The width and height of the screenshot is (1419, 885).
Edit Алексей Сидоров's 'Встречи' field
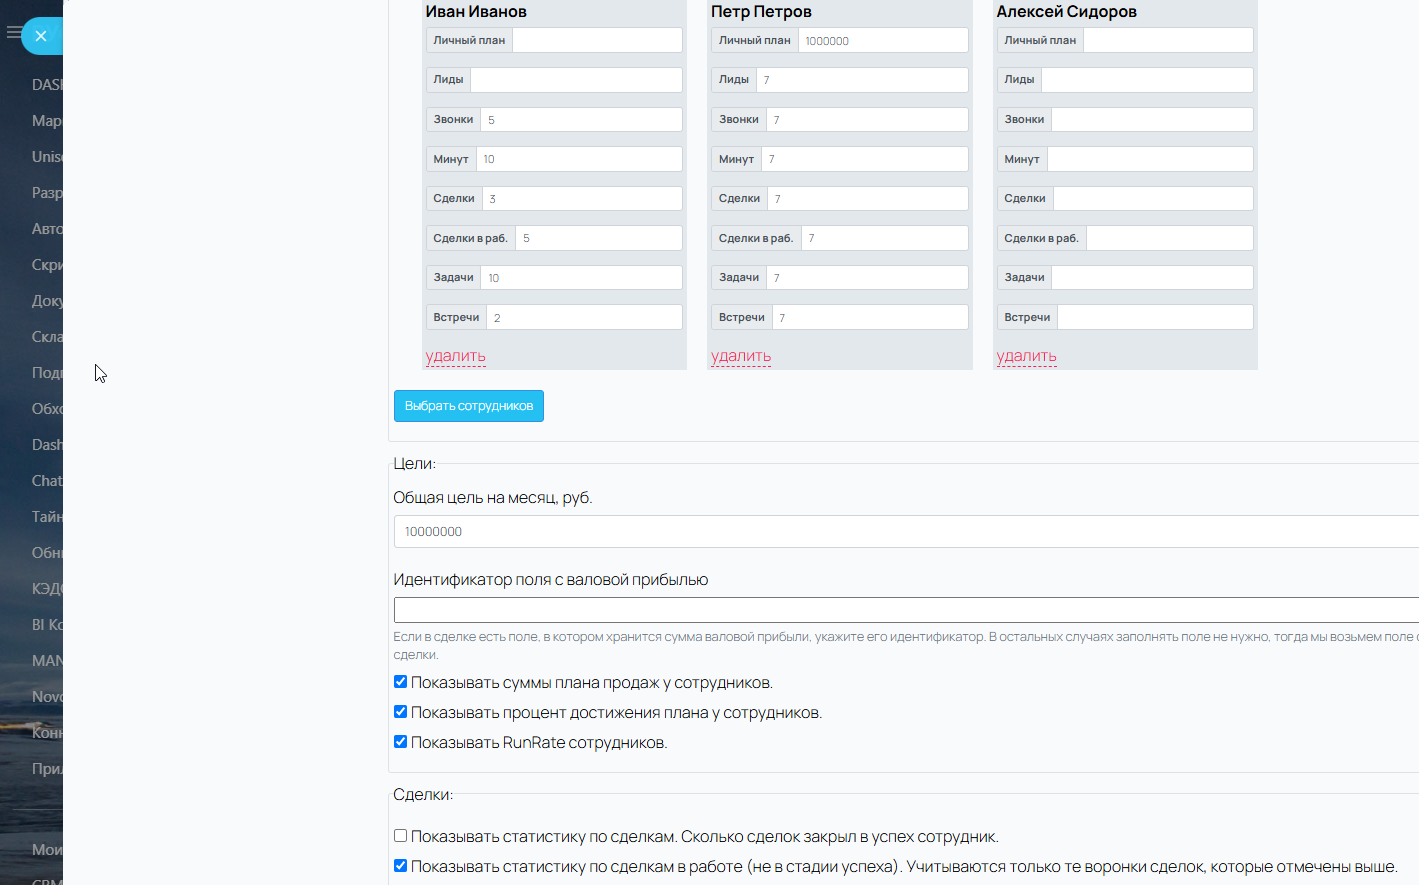tap(1156, 317)
